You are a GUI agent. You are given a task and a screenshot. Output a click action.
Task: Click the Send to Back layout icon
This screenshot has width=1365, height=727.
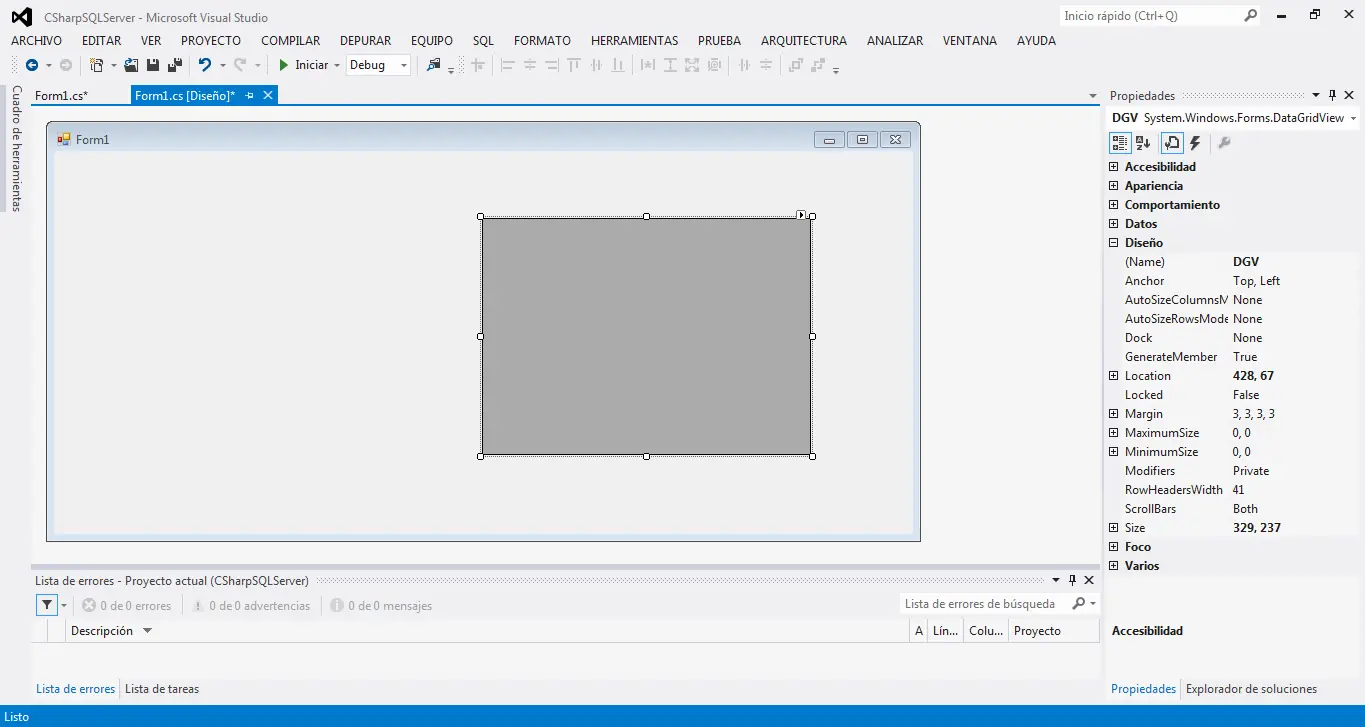coord(818,65)
